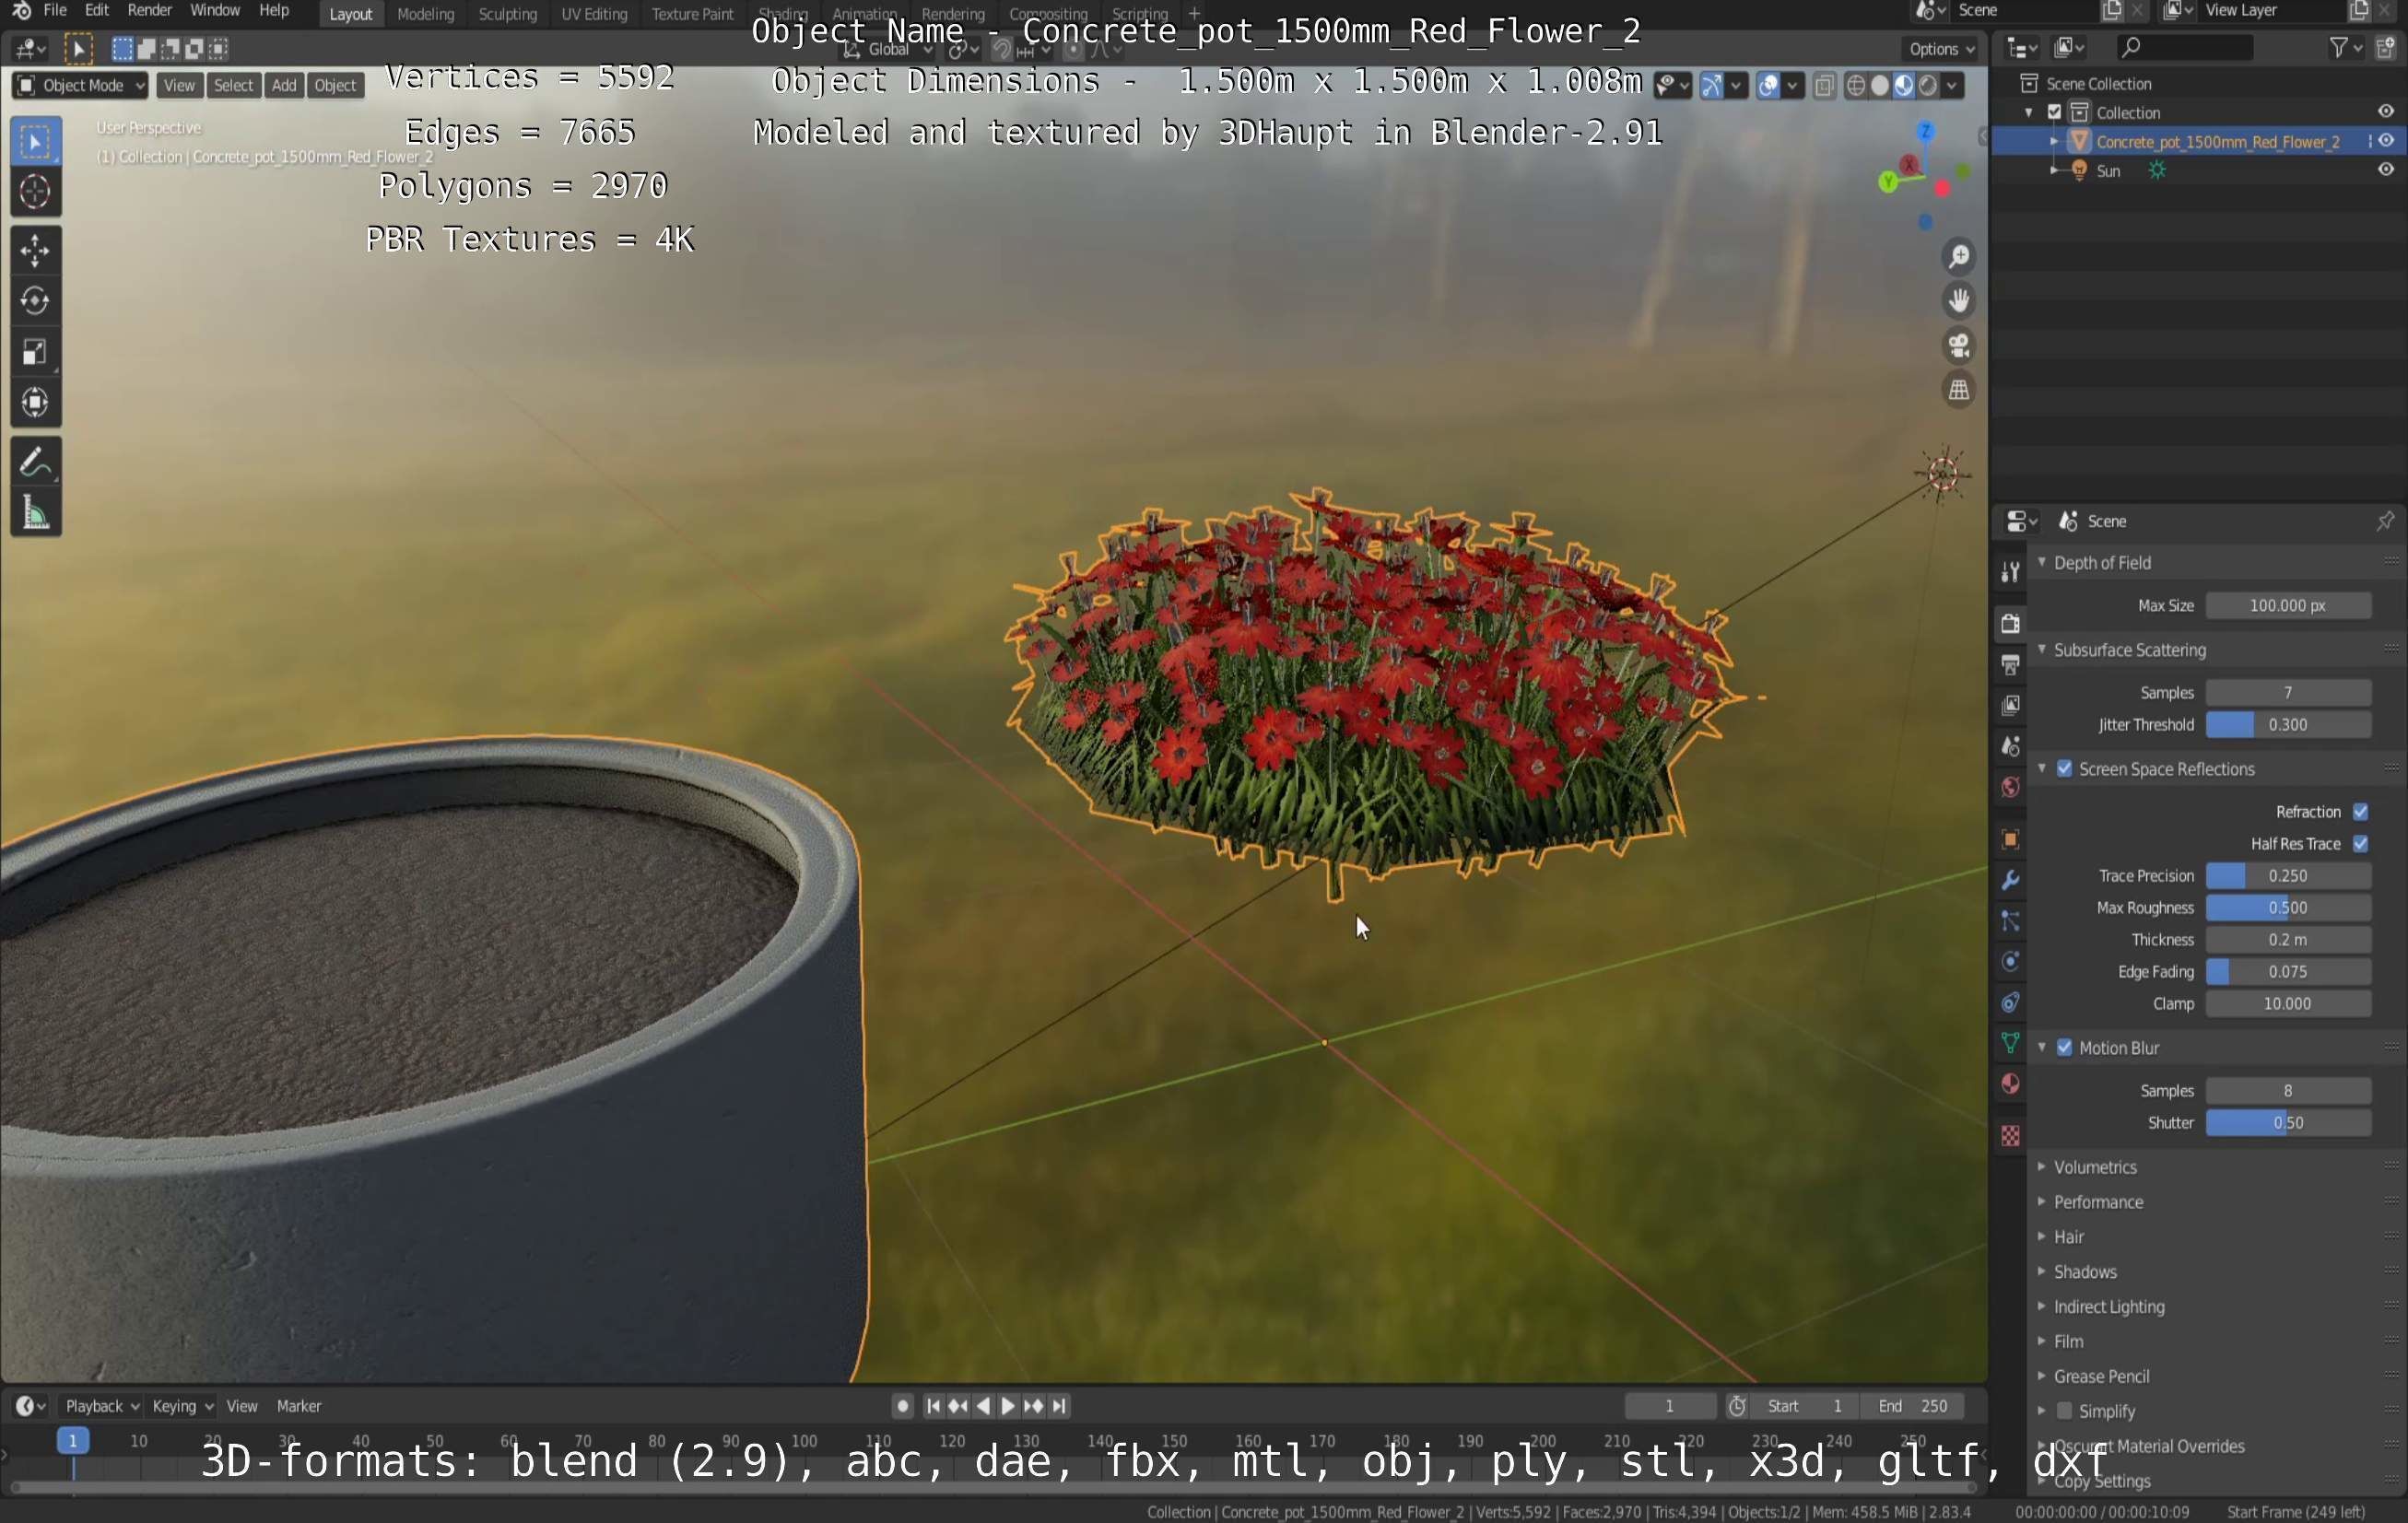The height and width of the screenshot is (1523, 2408).
Task: Click the viewport zoom magnifier icon
Action: coord(1958,257)
